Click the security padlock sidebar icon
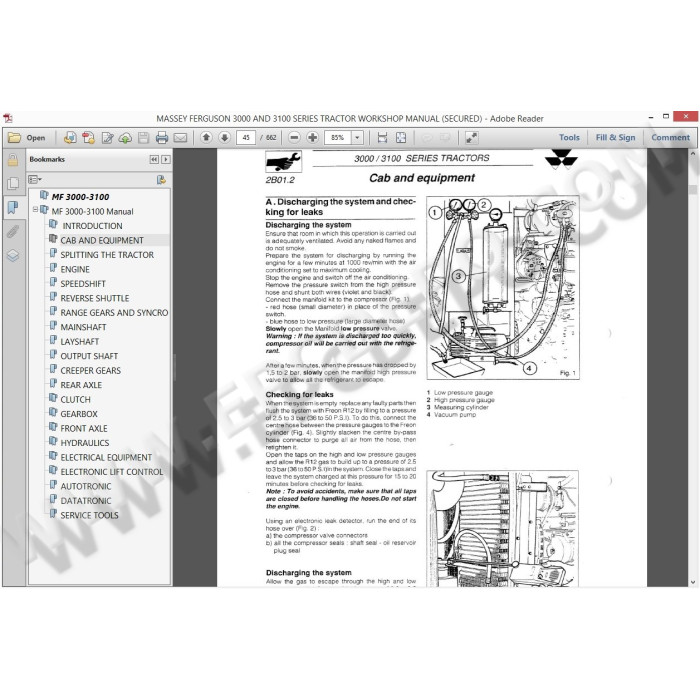The width and height of the screenshot is (700, 700). pyautogui.click(x=13, y=160)
